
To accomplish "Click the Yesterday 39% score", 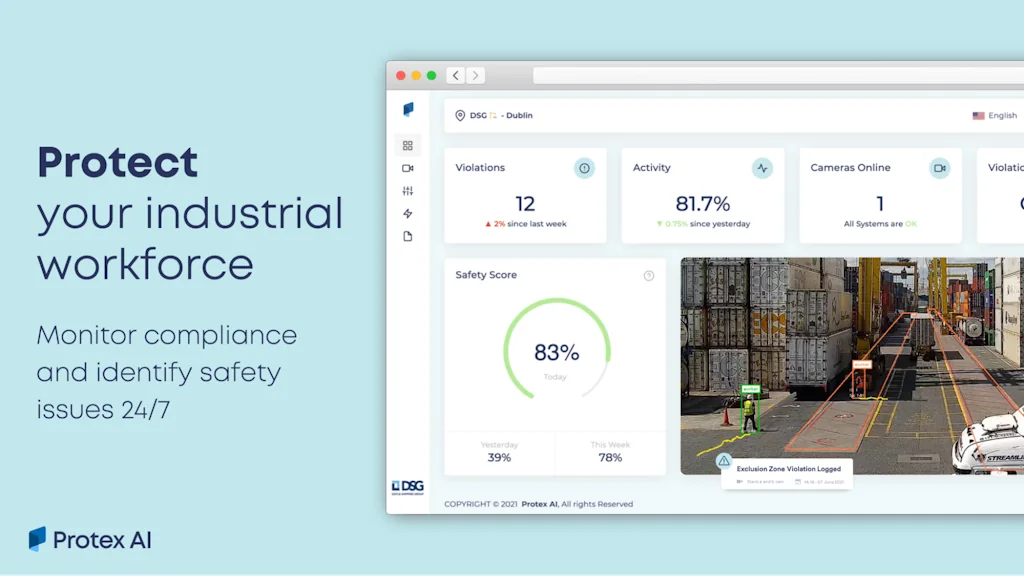I will [499, 452].
